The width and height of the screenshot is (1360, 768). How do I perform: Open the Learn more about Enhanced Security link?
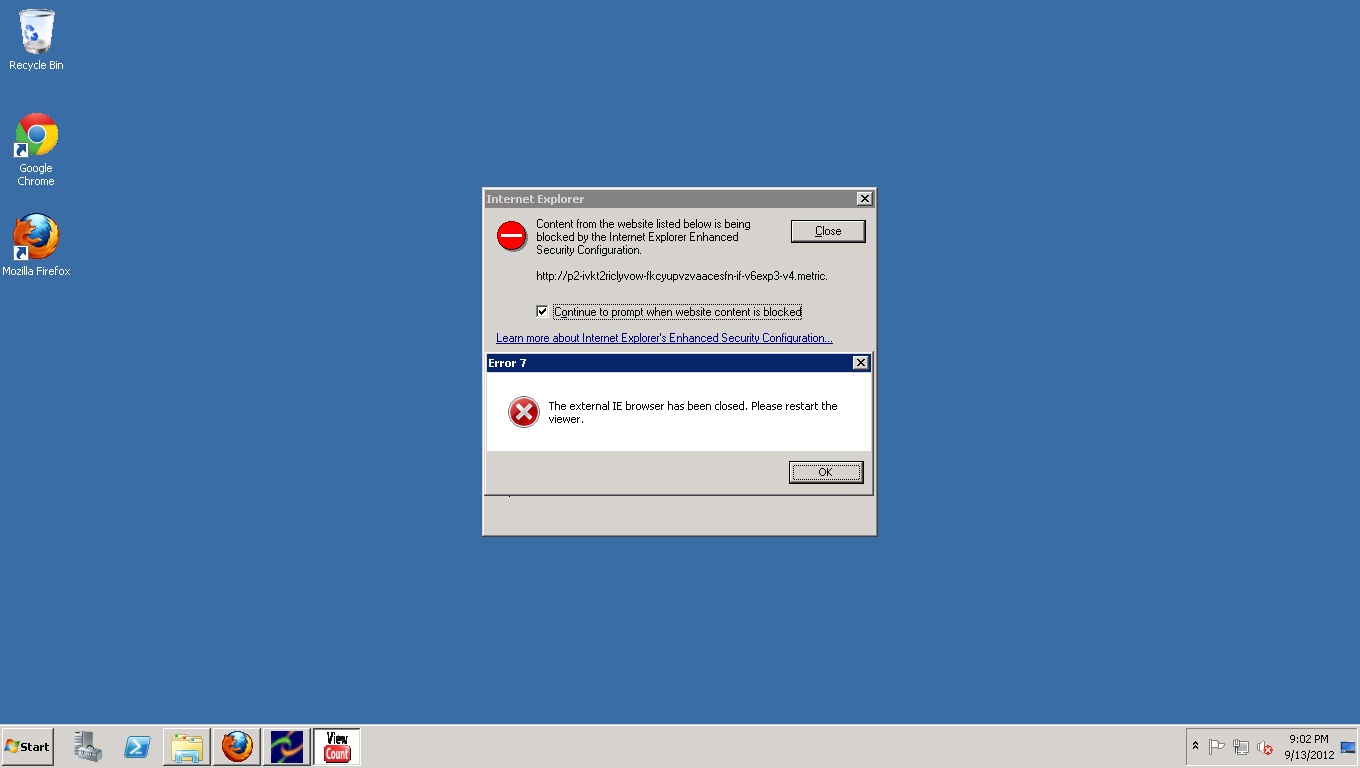pyautogui.click(x=664, y=338)
